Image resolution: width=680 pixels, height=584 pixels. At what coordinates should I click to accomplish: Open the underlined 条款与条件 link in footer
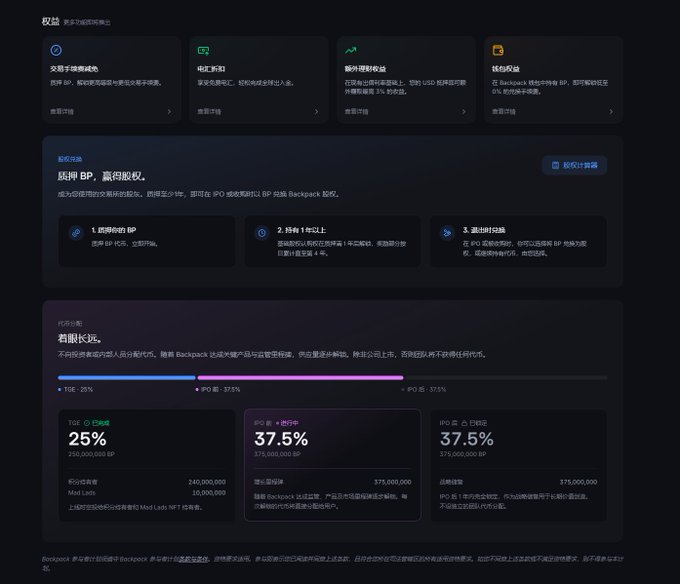click(x=193, y=559)
